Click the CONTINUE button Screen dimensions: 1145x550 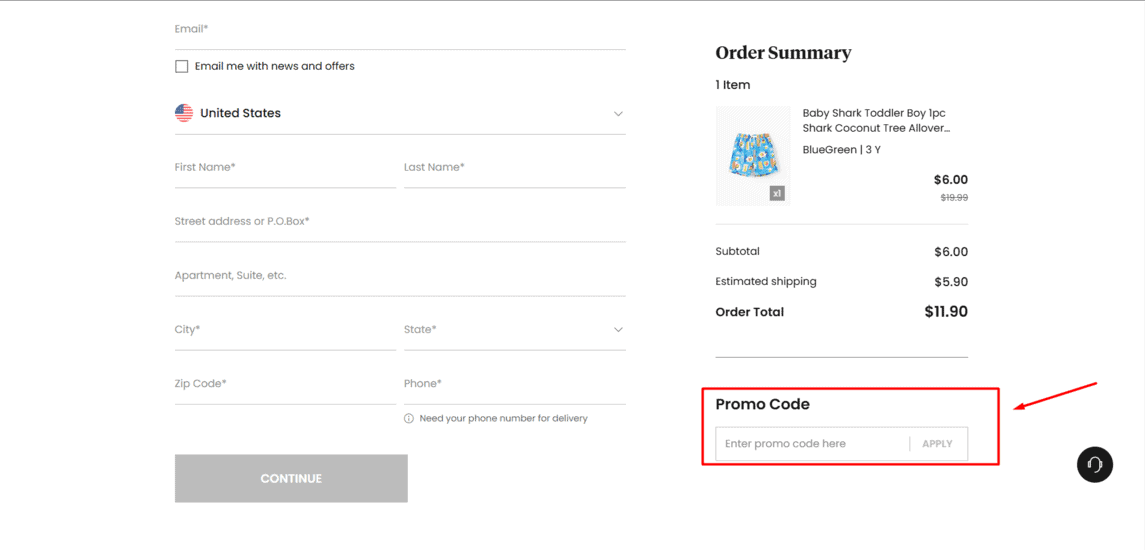click(291, 478)
